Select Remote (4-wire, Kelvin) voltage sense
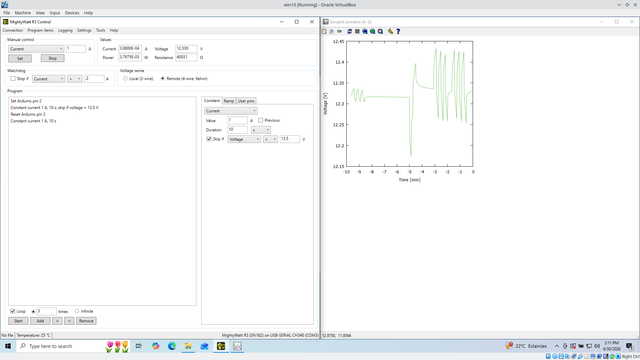Image resolution: width=640 pixels, height=360 pixels. tap(163, 78)
